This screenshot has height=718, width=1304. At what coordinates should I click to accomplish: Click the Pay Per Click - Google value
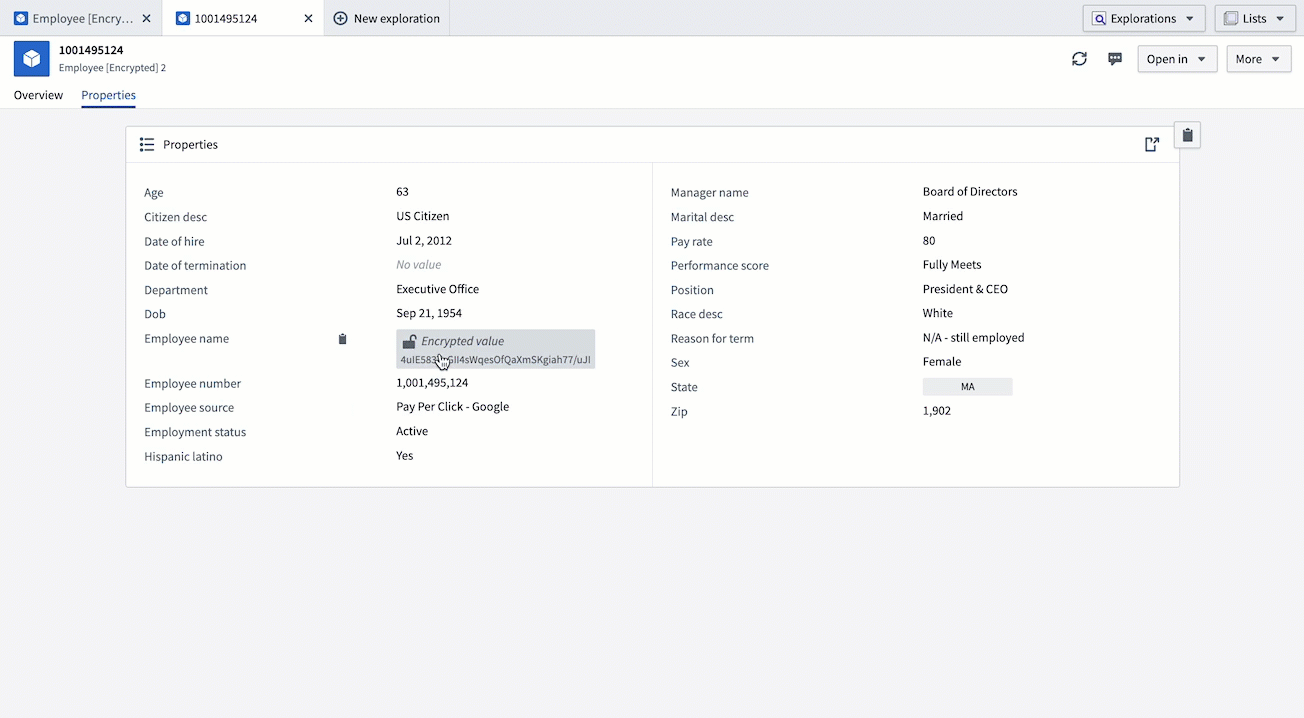453,407
